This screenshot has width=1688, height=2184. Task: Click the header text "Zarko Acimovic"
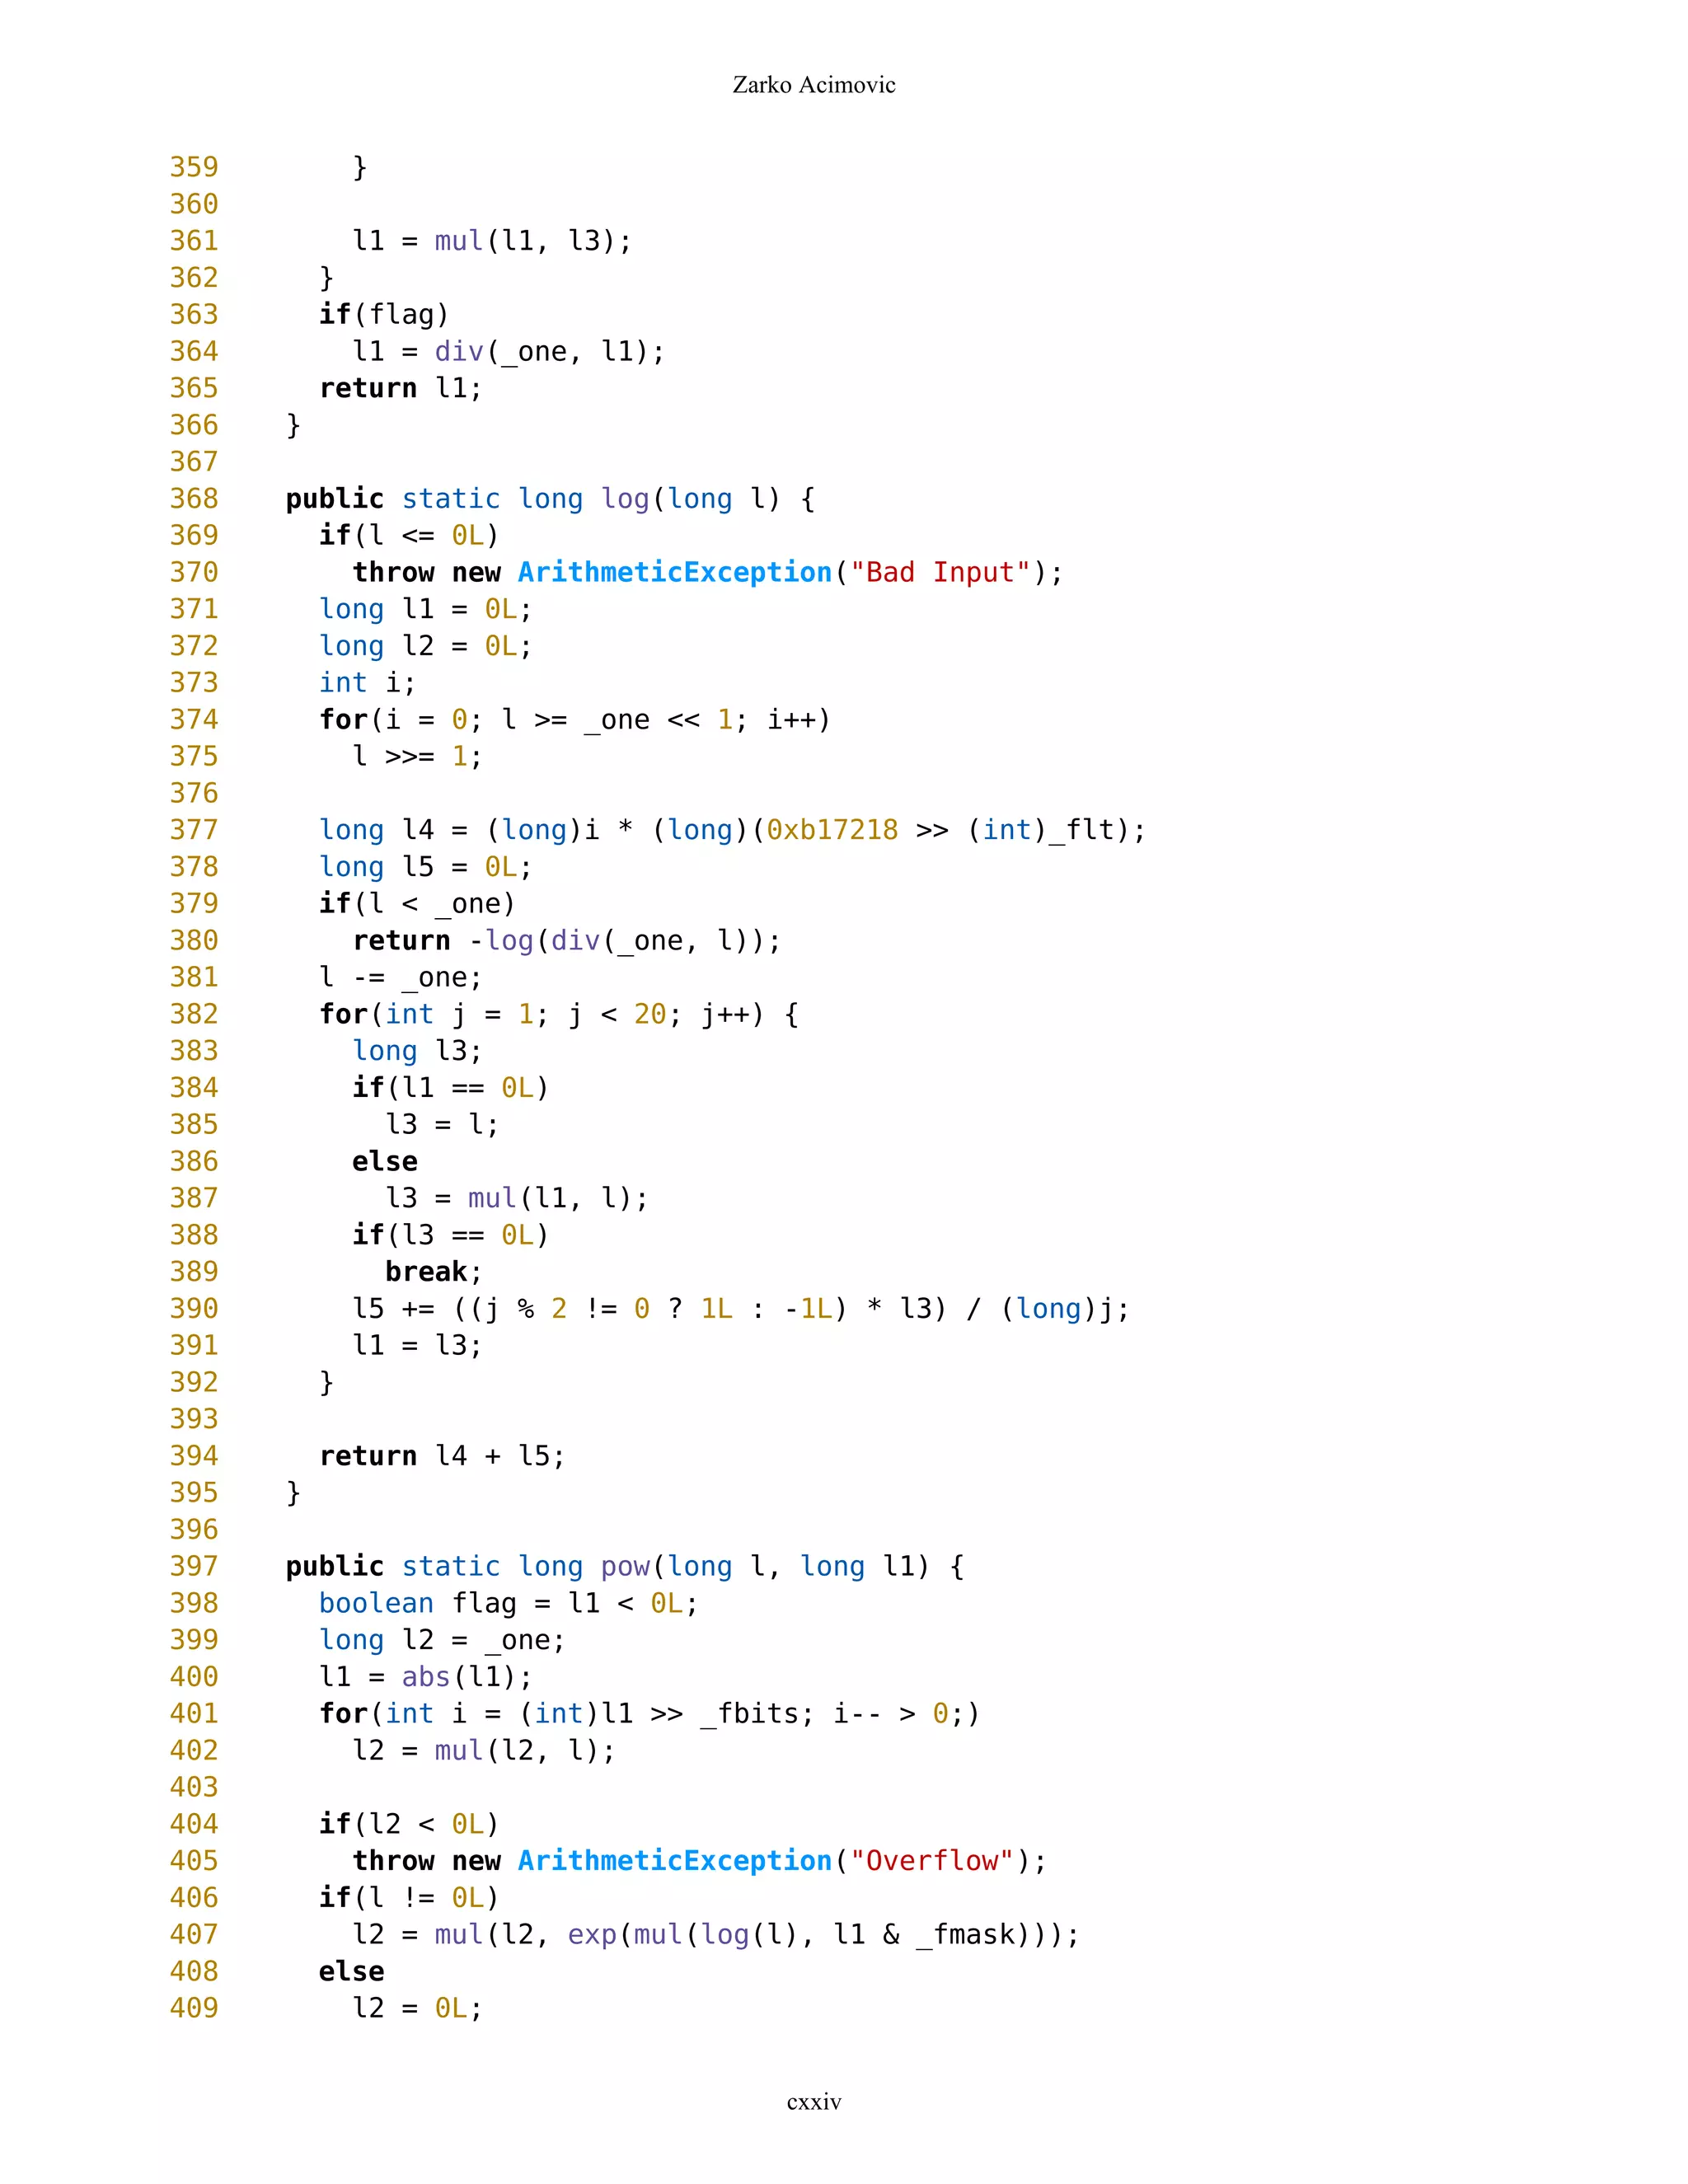pyautogui.click(x=814, y=85)
